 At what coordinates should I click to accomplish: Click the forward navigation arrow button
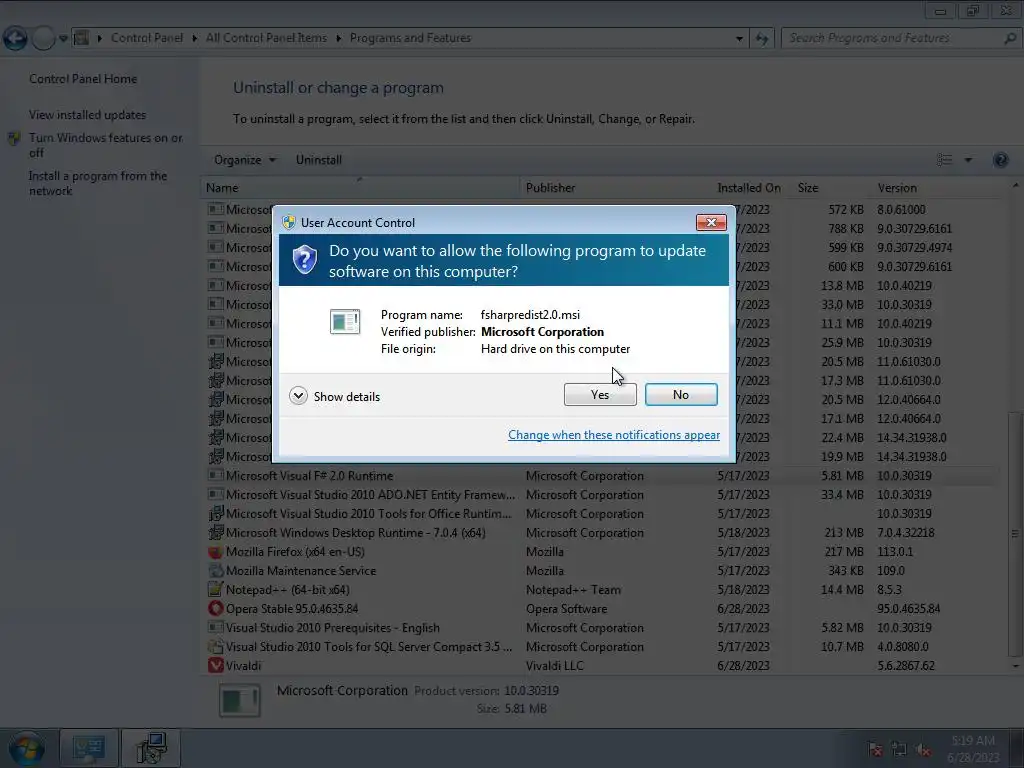[43, 38]
